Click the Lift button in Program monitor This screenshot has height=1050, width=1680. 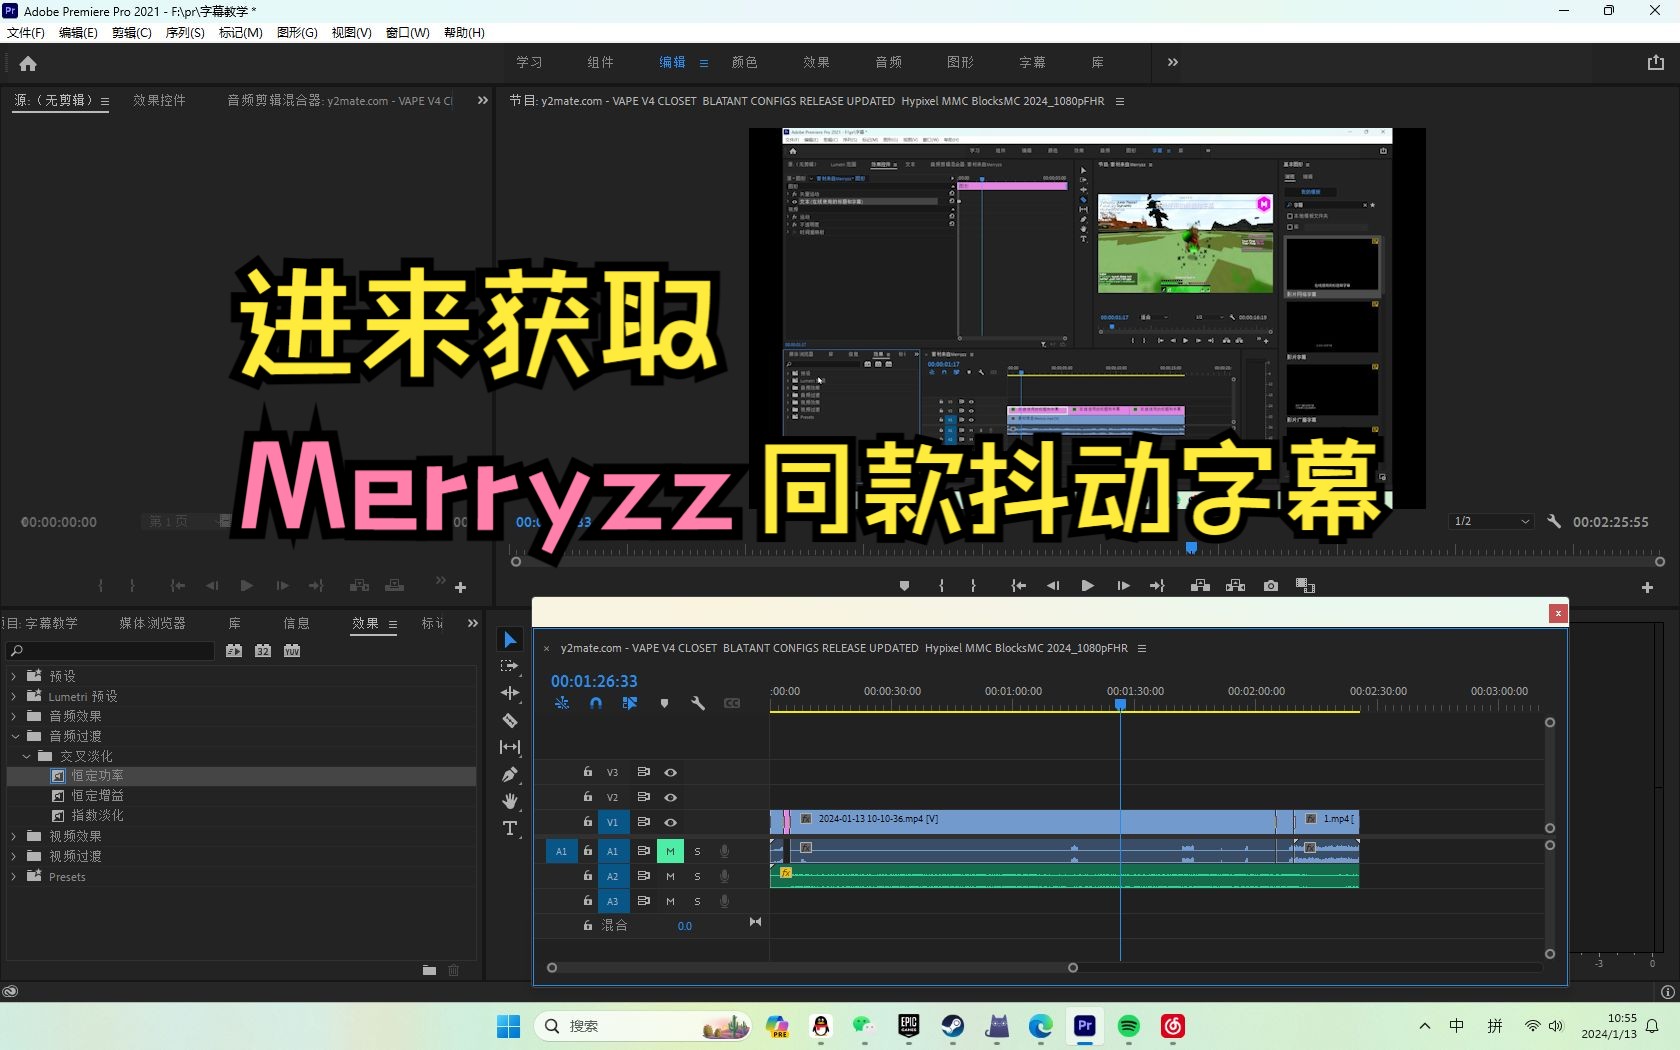tap(1201, 586)
